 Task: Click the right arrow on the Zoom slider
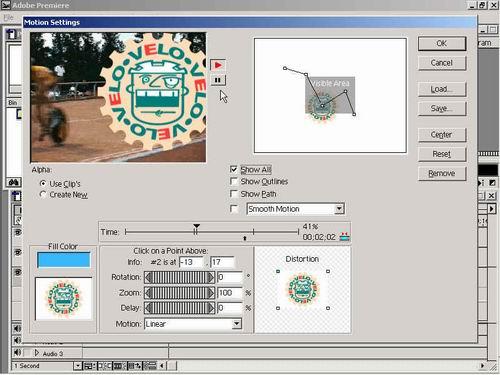pos(211,293)
